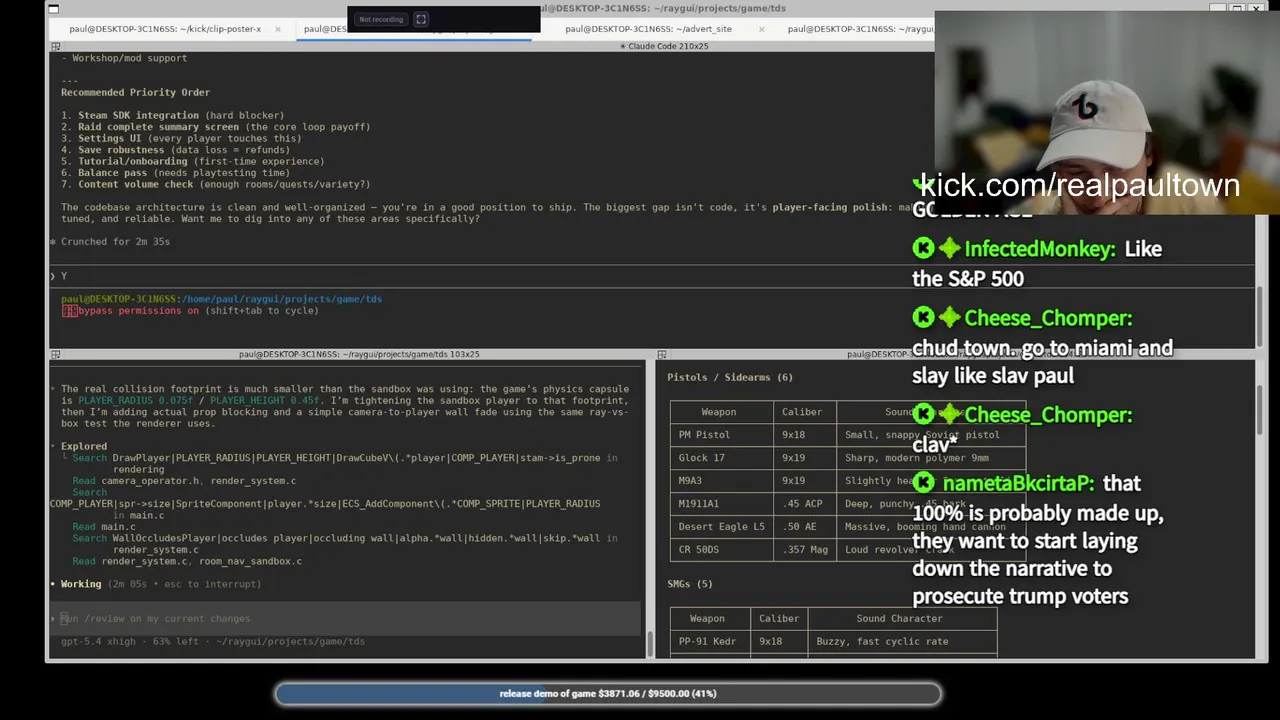Click the tds 103x25 pane title bar
1280x720 pixels.
click(x=359, y=354)
